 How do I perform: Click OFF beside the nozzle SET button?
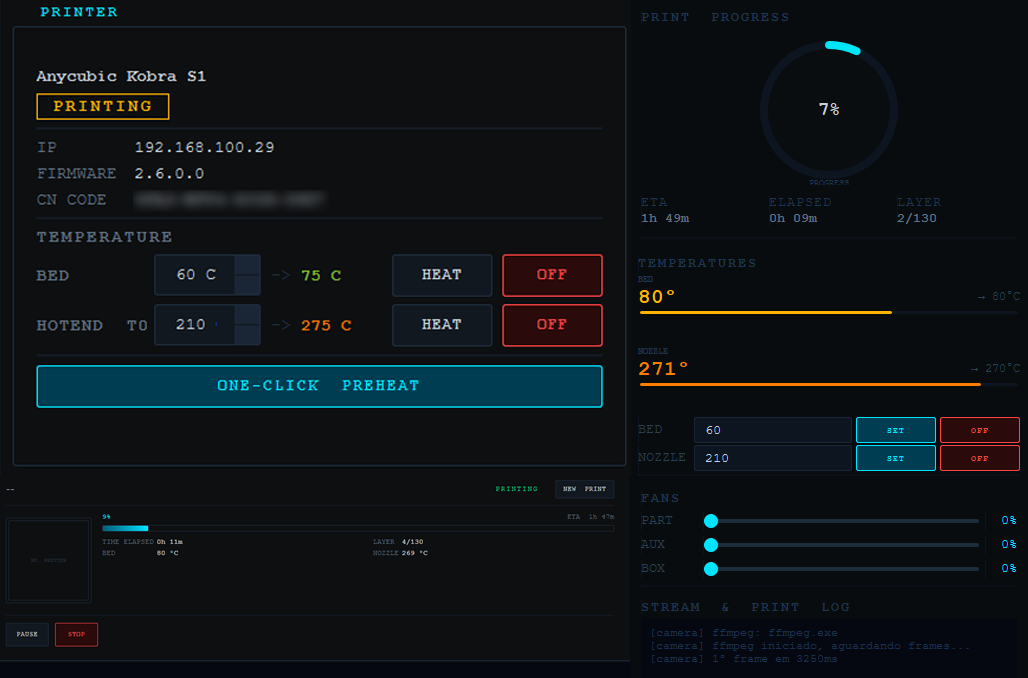(x=979, y=458)
